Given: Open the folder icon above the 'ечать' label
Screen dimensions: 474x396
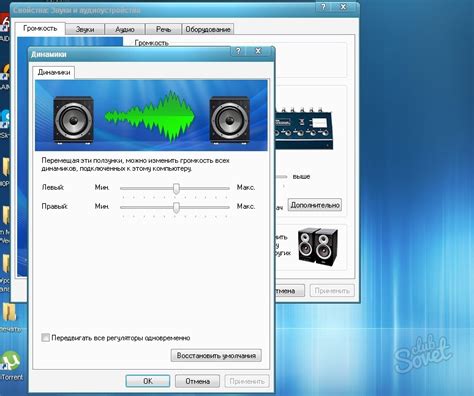Looking at the screenshot, I should 9,312.
